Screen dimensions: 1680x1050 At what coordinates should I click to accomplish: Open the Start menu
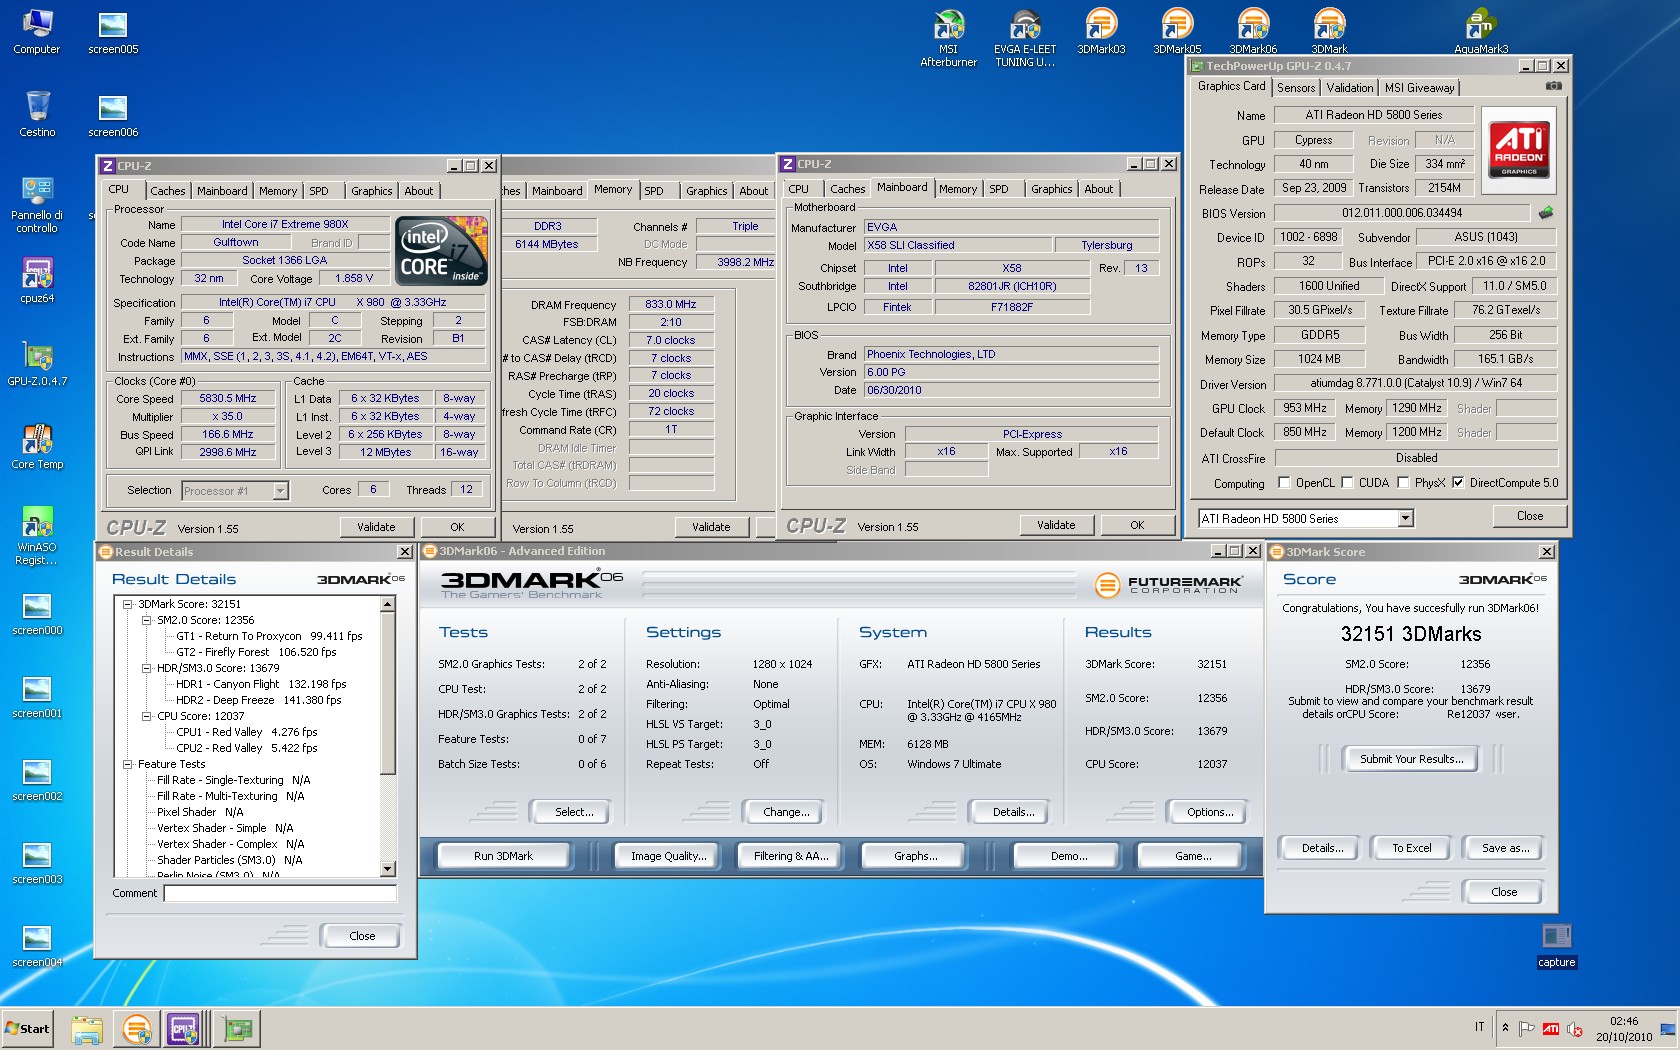27,1029
